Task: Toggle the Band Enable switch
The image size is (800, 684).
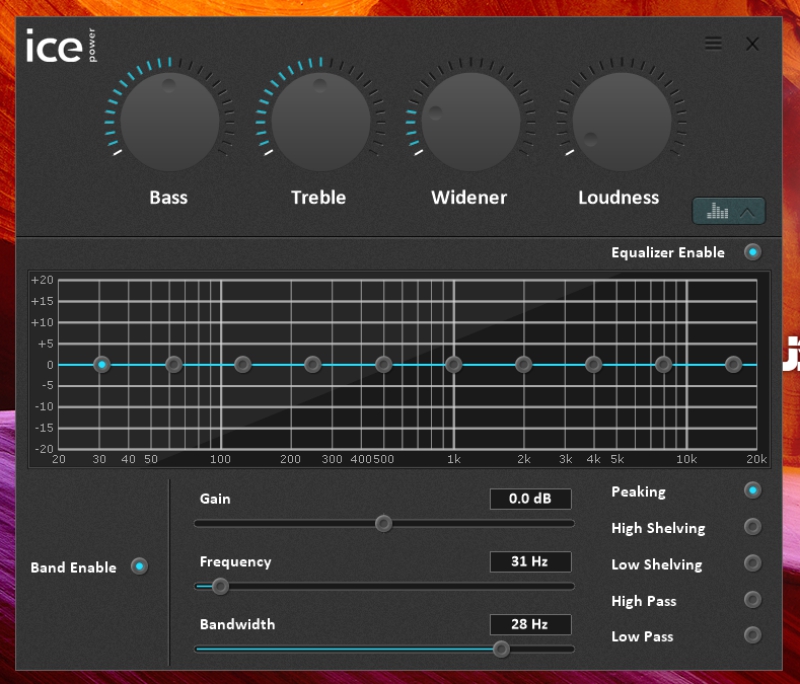Action: 139,567
